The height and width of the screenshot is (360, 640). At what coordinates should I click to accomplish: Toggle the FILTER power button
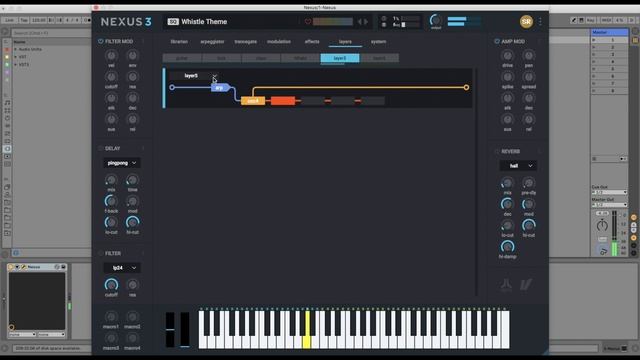pyautogui.click(x=100, y=253)
